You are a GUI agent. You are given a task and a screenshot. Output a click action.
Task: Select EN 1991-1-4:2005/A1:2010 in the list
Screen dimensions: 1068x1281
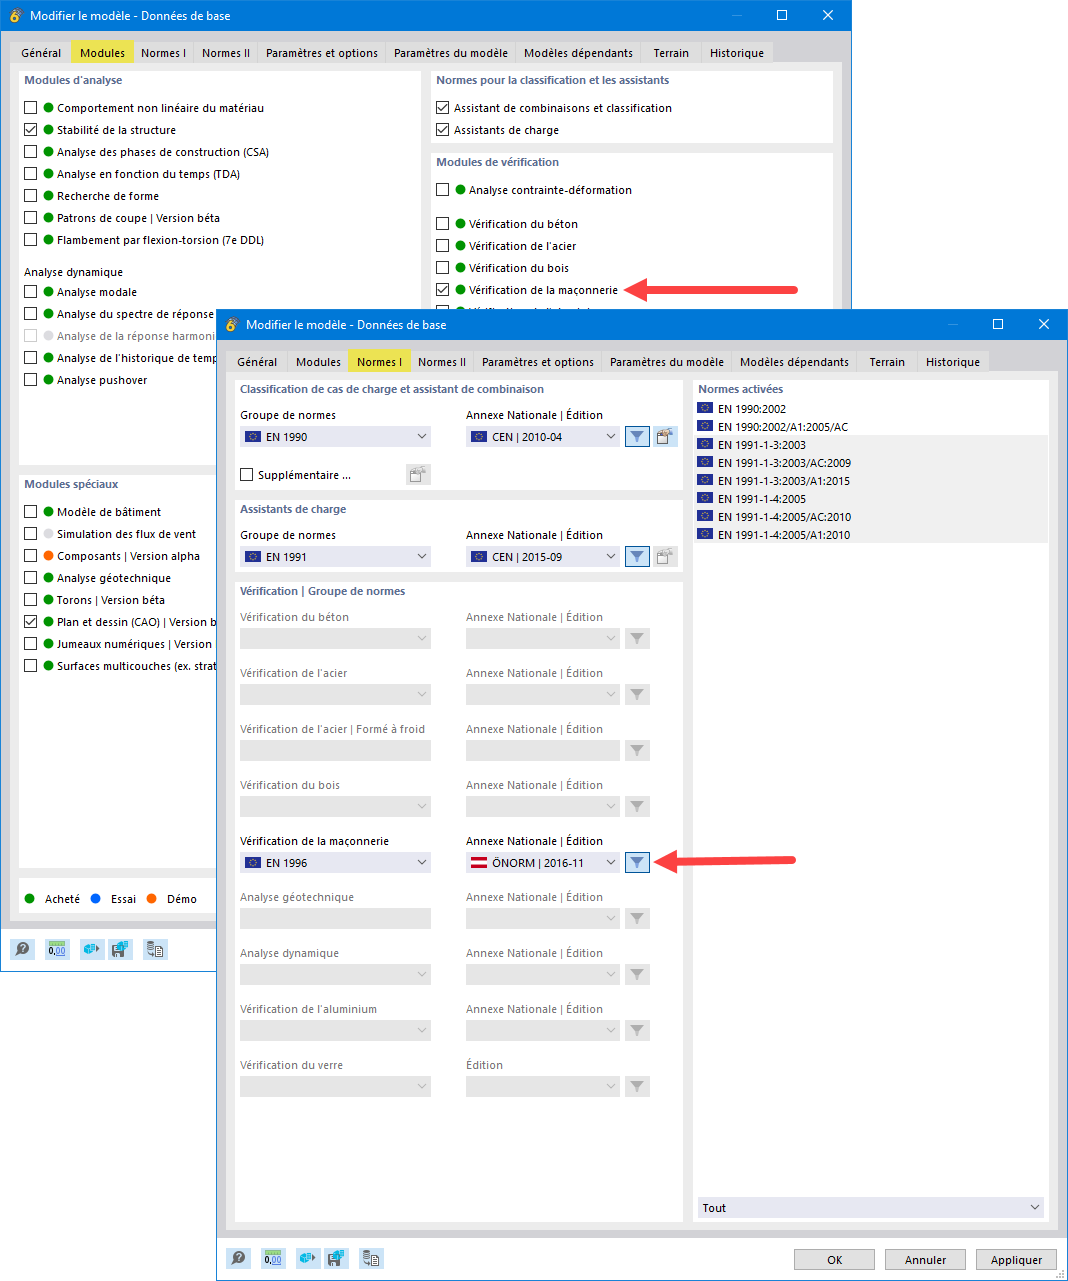(x=871, y=535)
